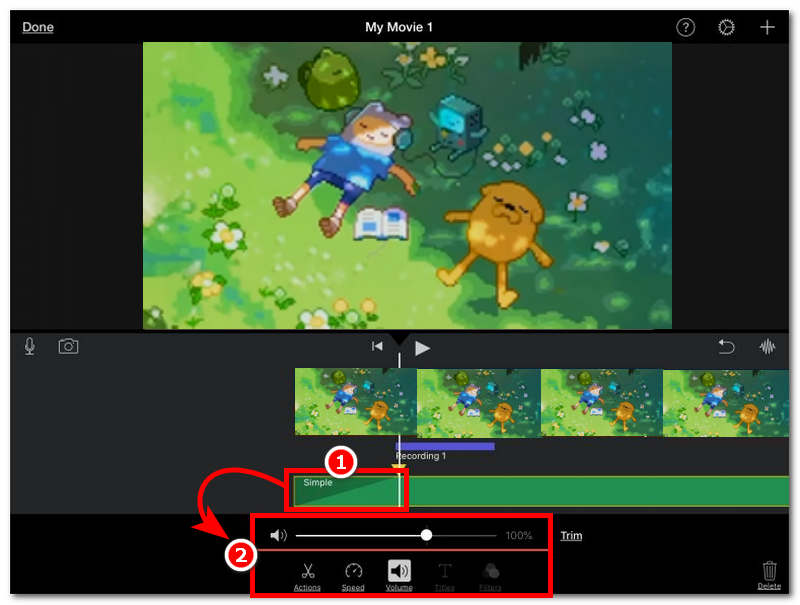
Task: Open the help question mark icon
Action: [x=685, y=27]
